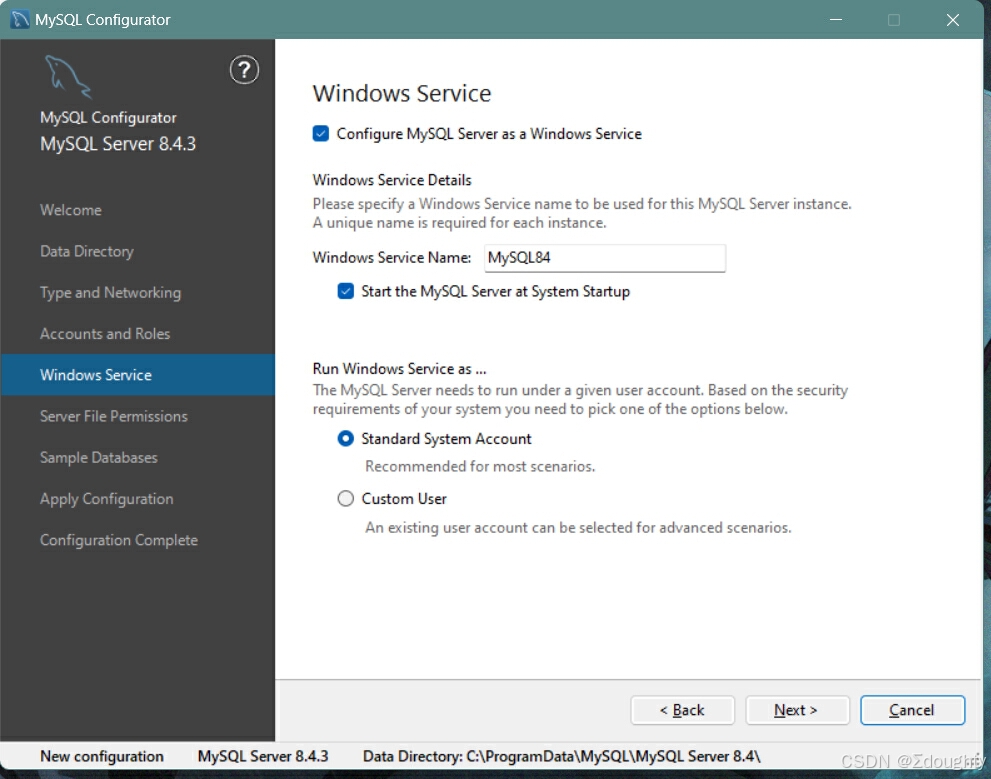Uncheck Configure MySQL Server as a Windows Service

(320, 133)
